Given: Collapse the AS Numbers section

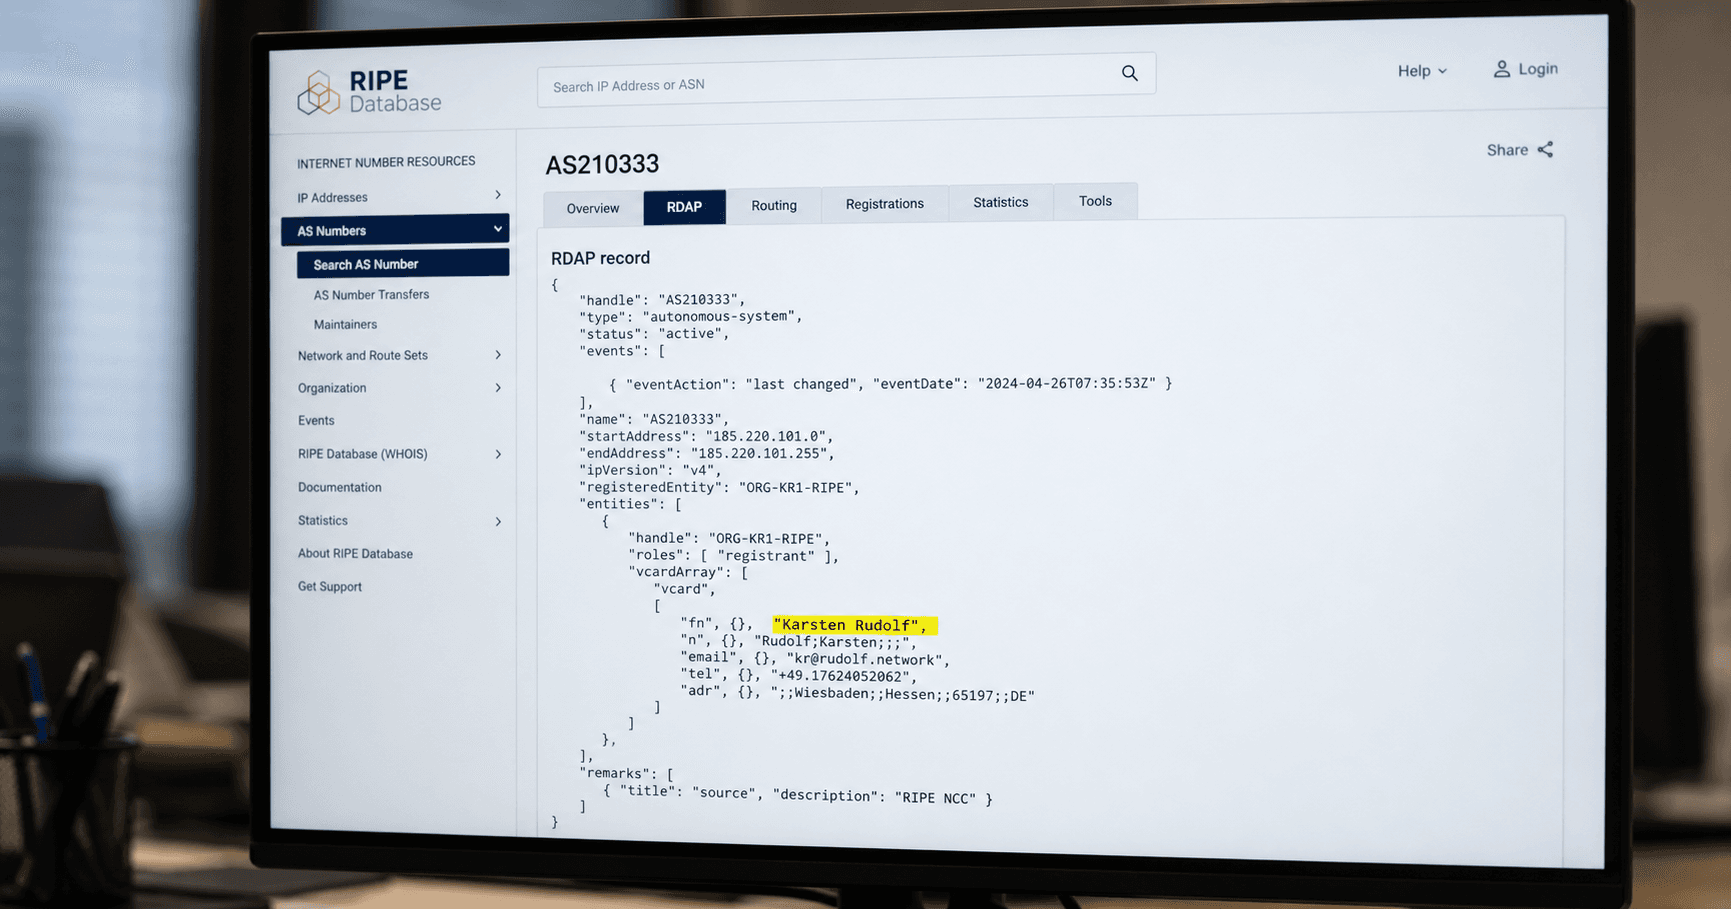Looking at the screenshot, I should (497, 229).
